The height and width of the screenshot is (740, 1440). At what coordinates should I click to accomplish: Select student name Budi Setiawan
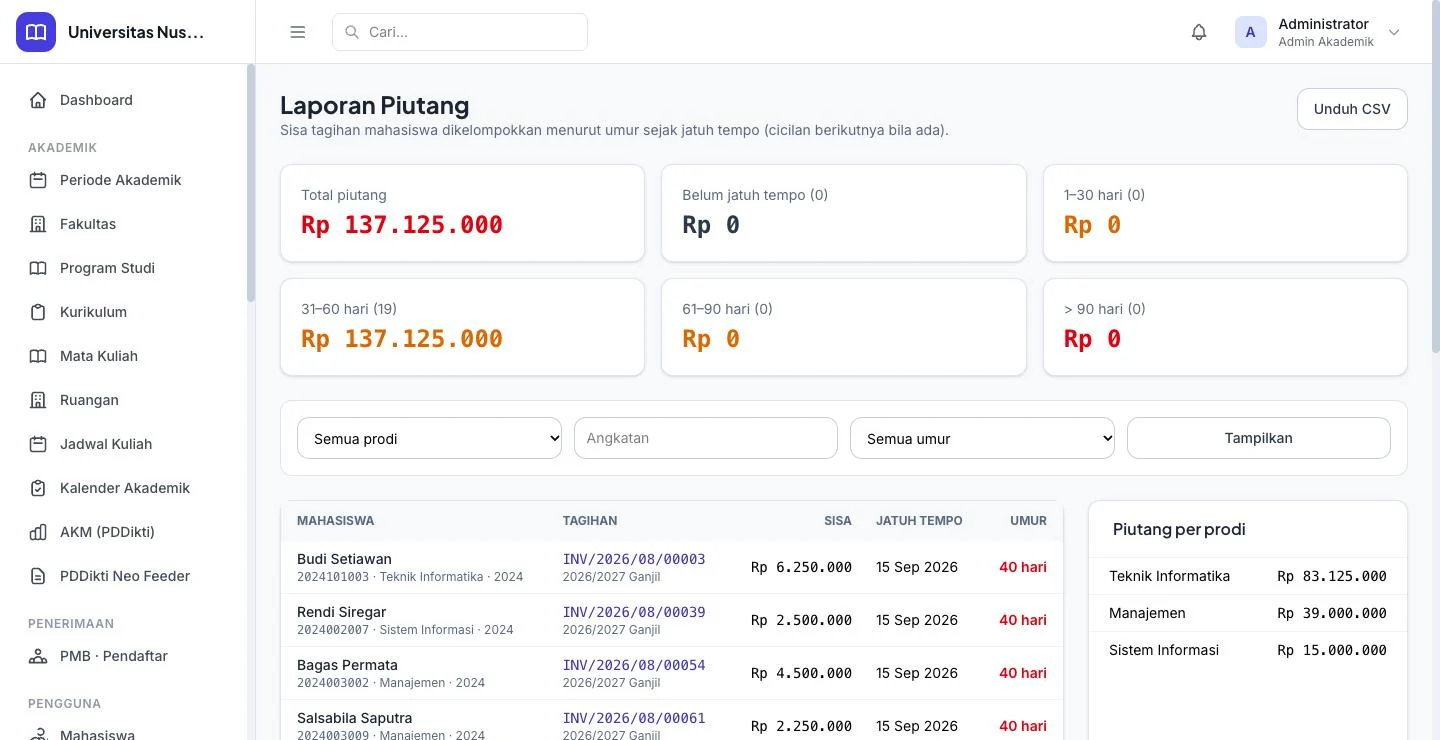(344, 559)
